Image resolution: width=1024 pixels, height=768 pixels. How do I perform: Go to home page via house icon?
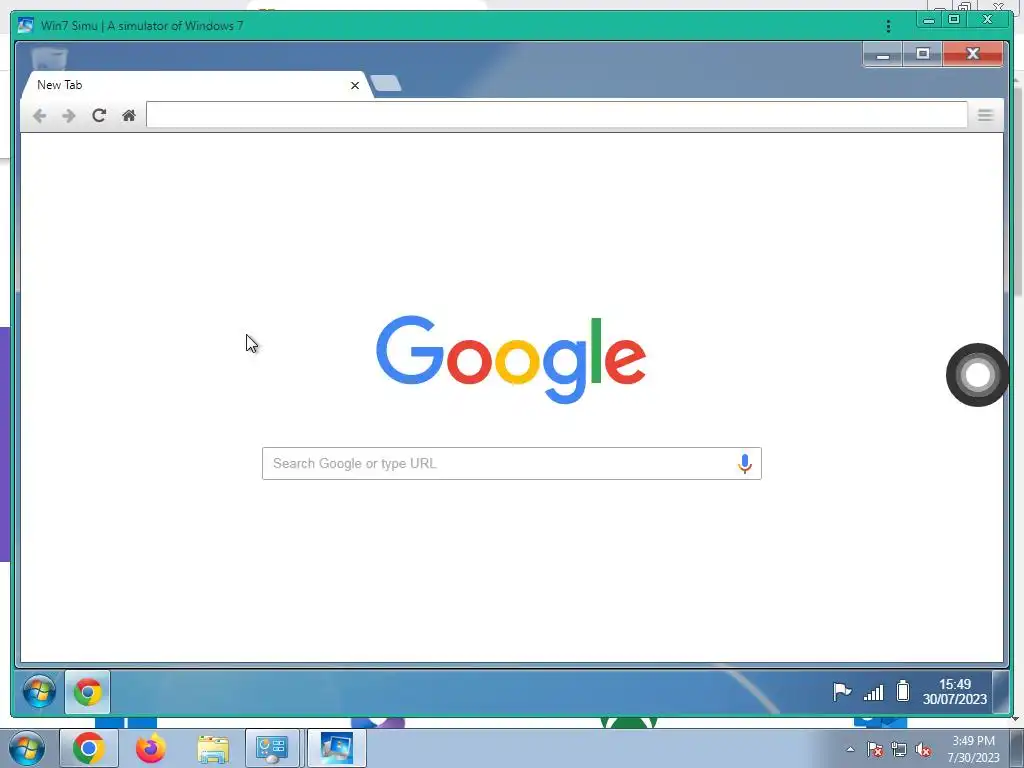click(x=129, y=116)
